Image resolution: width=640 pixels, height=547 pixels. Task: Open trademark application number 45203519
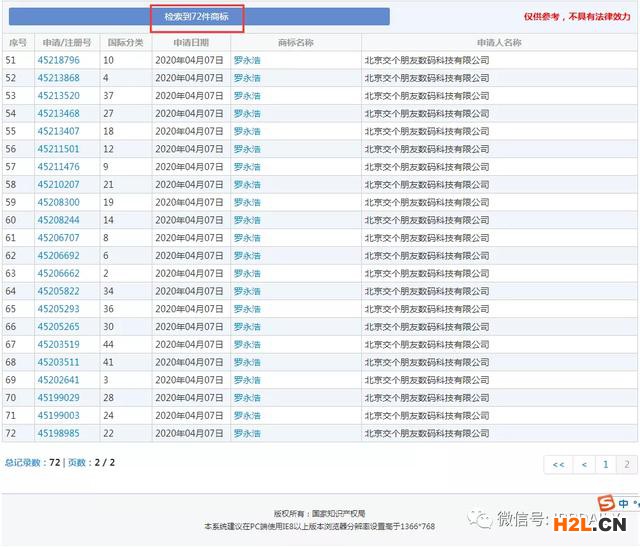click(x=58, y=345)
